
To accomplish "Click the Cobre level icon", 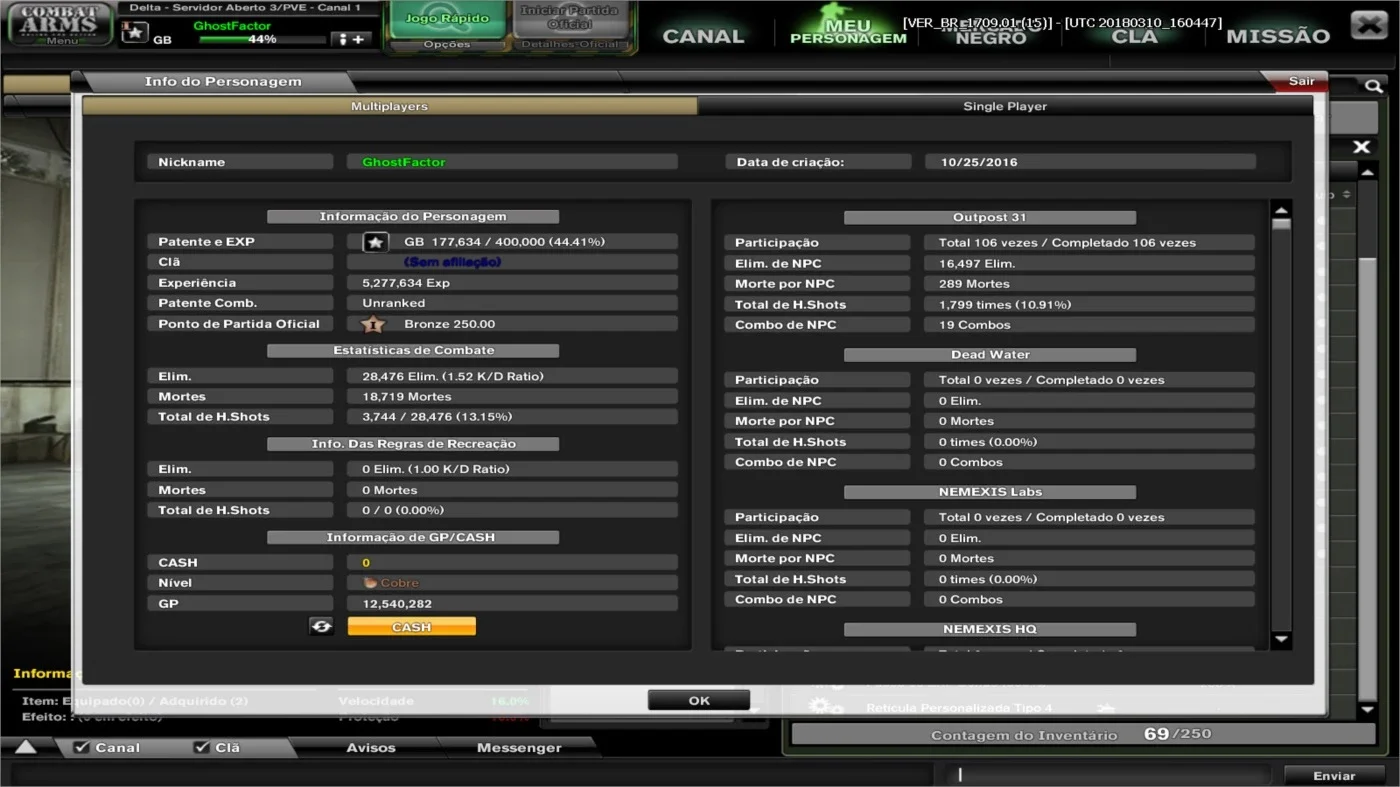I will tap(370, 583).
